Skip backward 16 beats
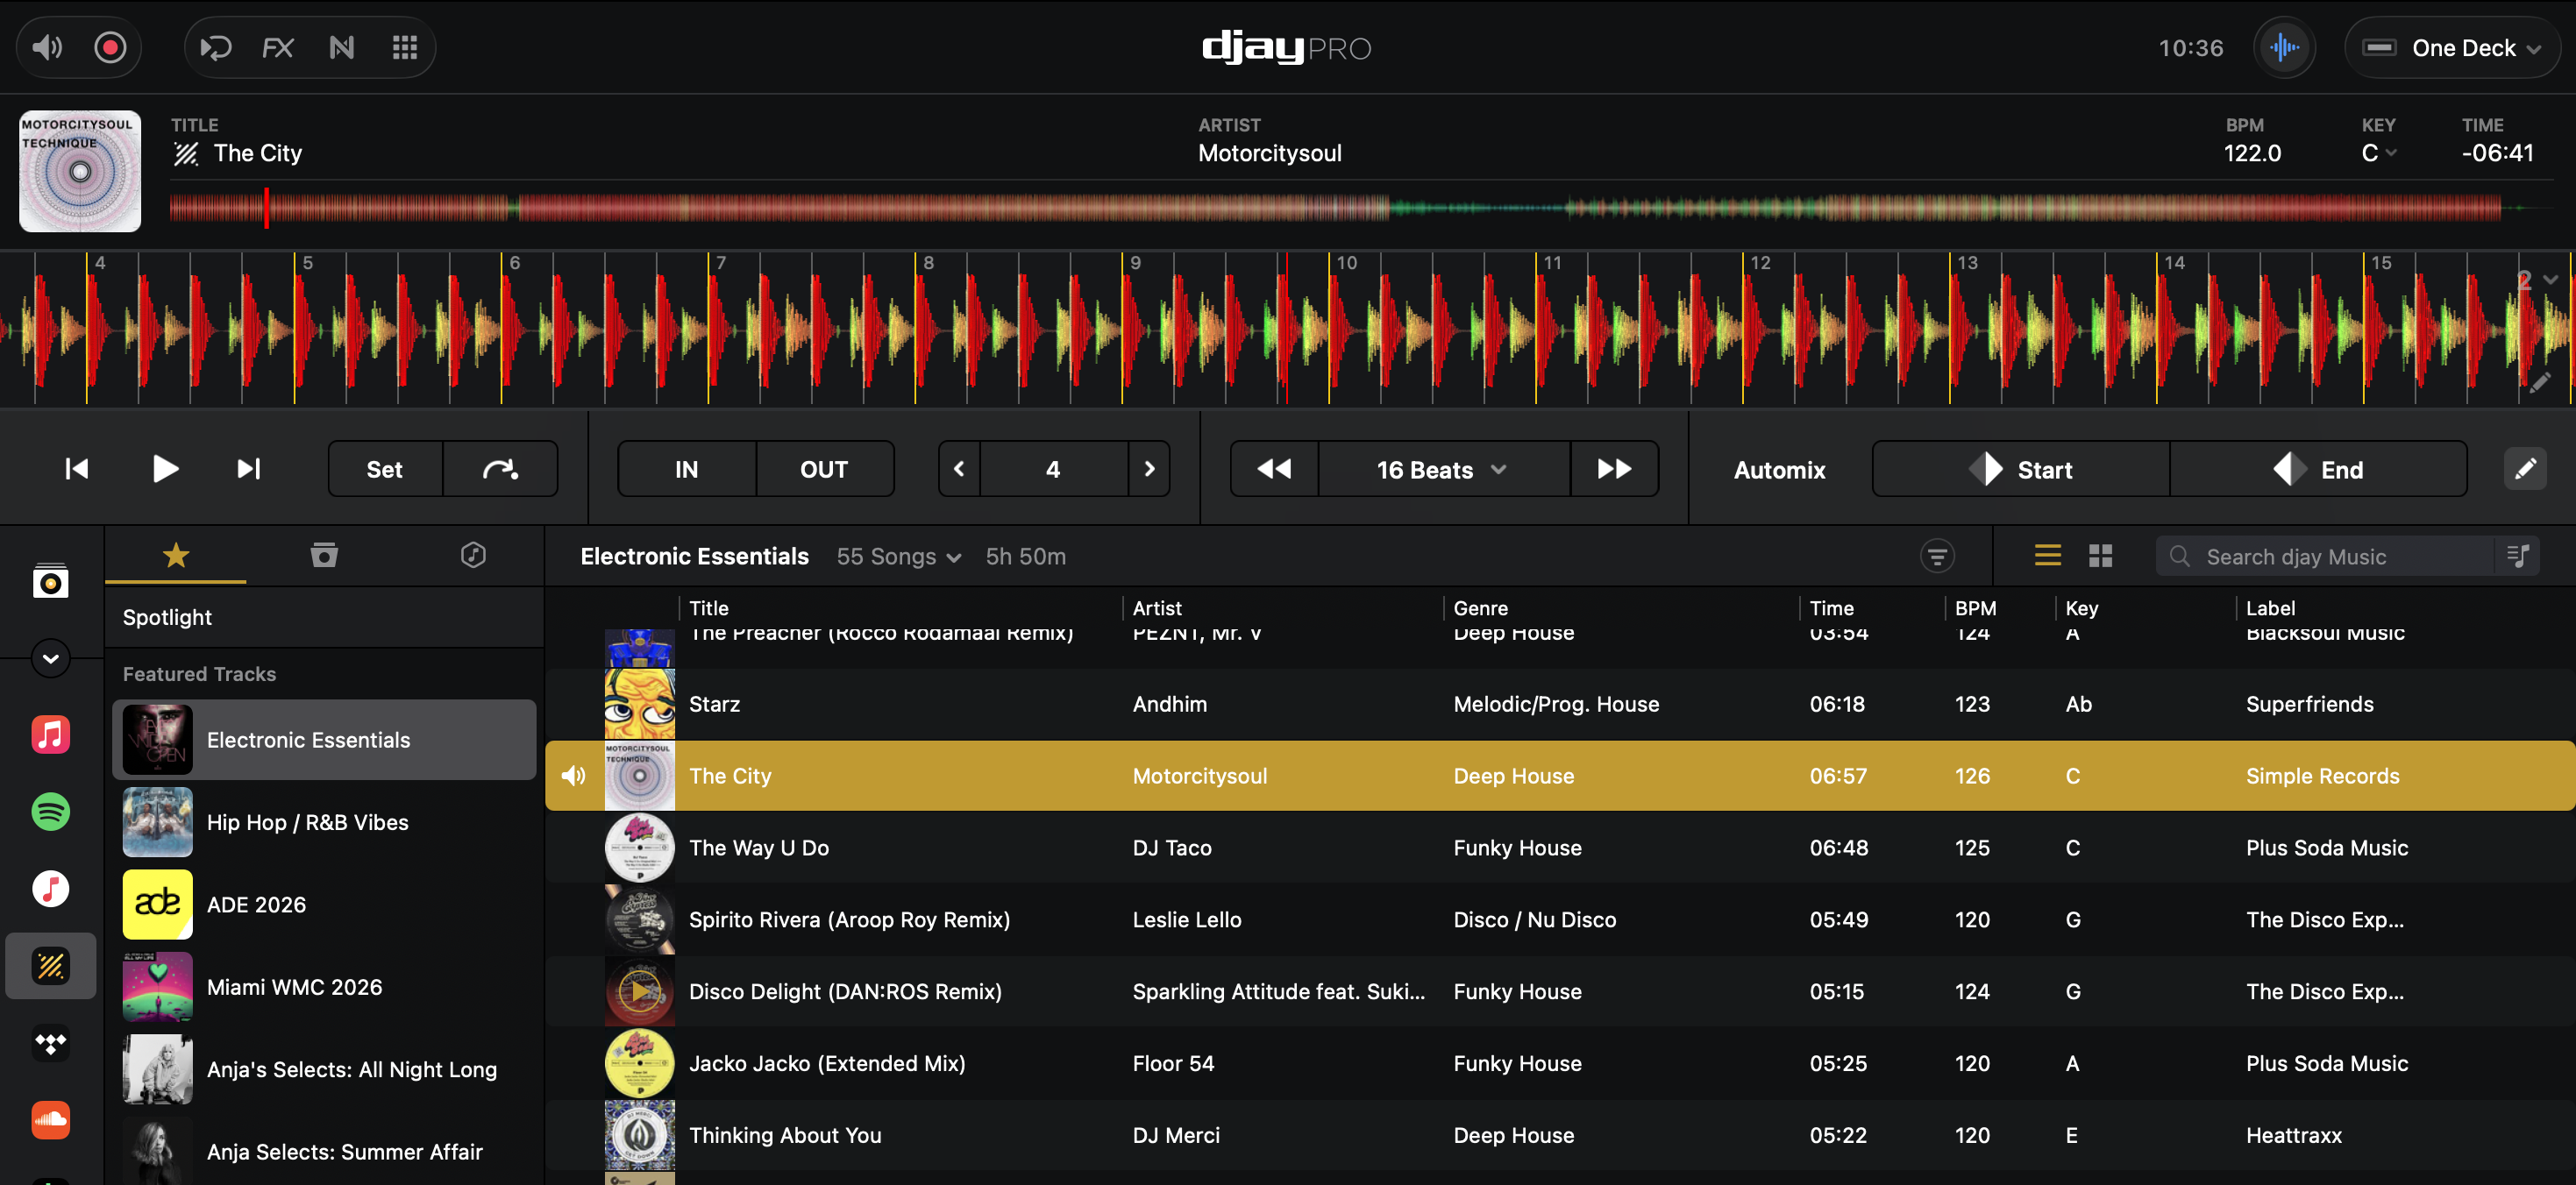The width and height of the screenshot is (2576, 1185). 1274,469
